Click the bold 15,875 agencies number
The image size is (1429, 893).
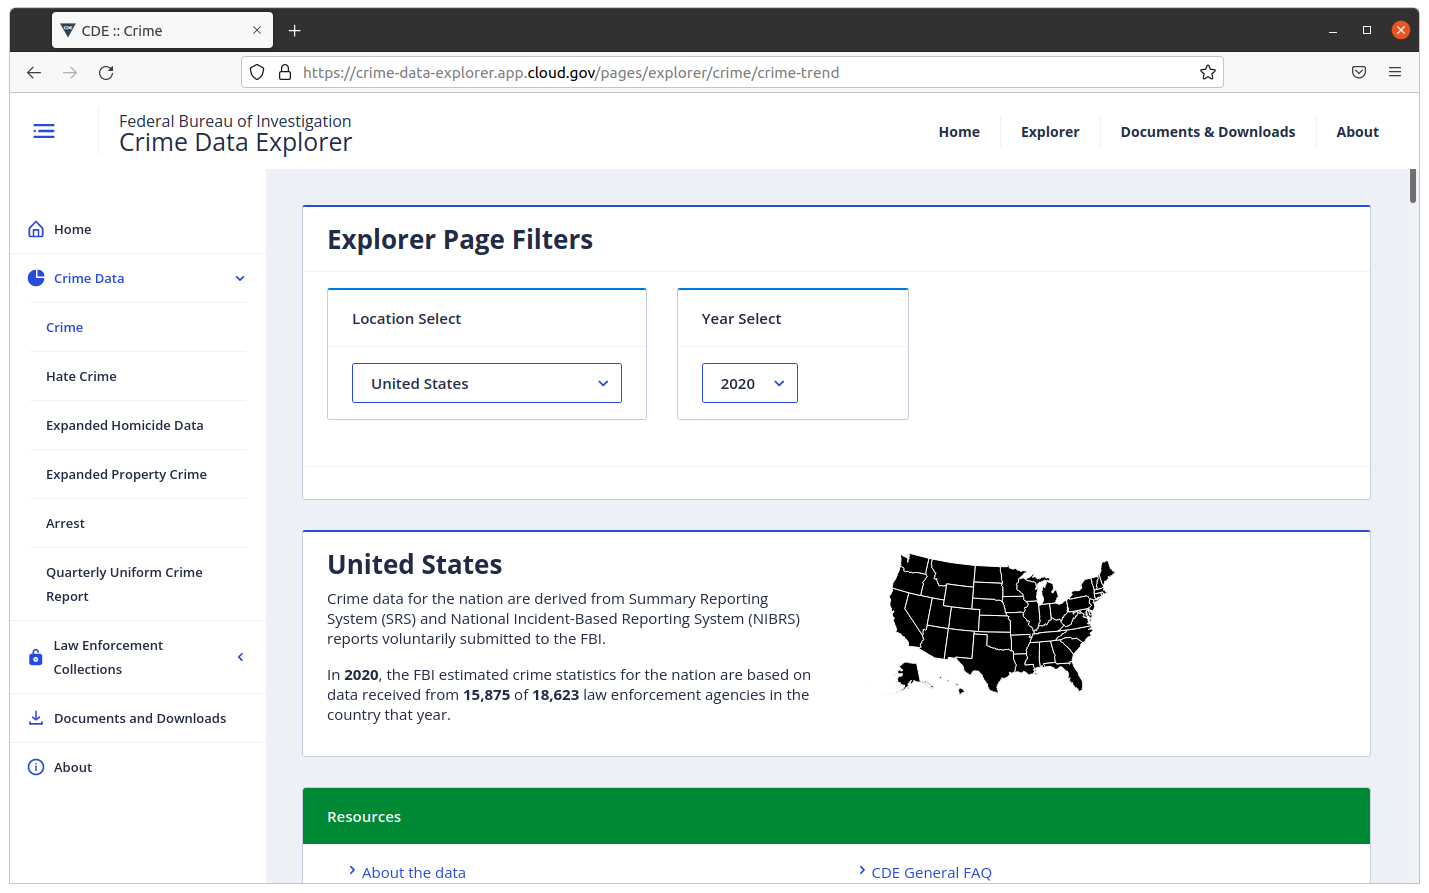[x=486, y=695]
